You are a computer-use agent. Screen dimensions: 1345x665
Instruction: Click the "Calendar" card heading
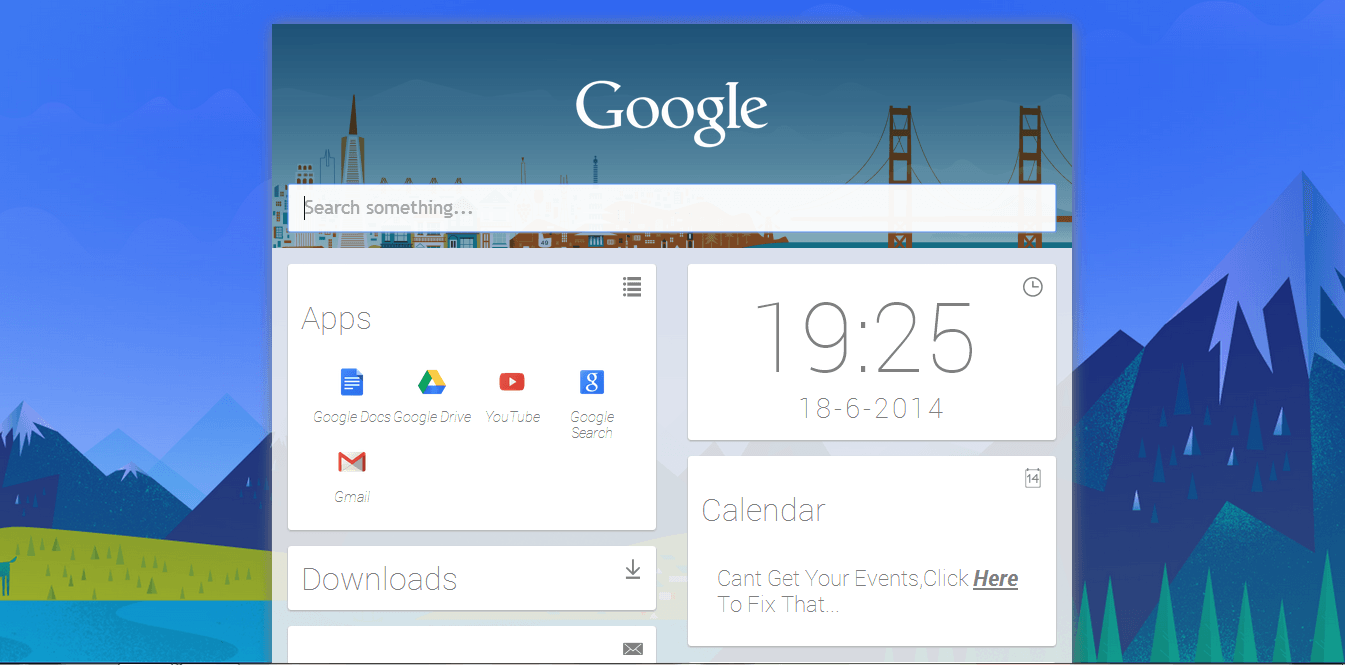763,510
